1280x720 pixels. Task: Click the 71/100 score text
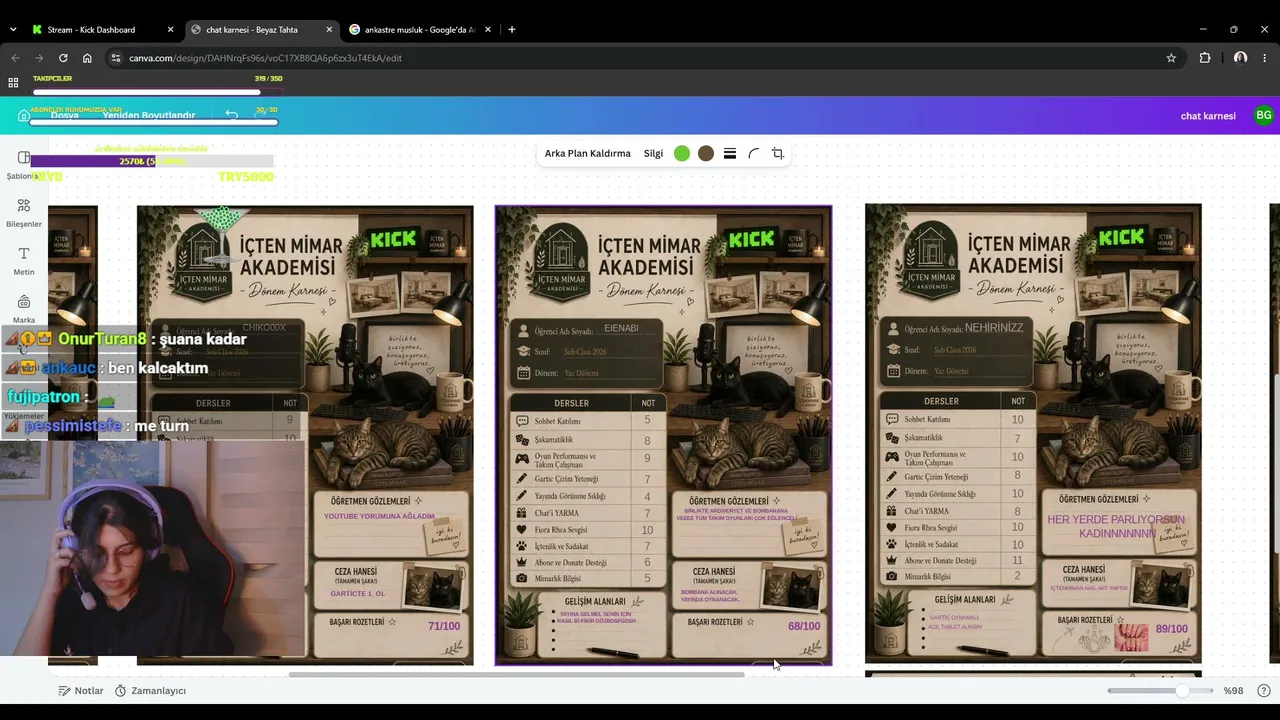[444, 627]
